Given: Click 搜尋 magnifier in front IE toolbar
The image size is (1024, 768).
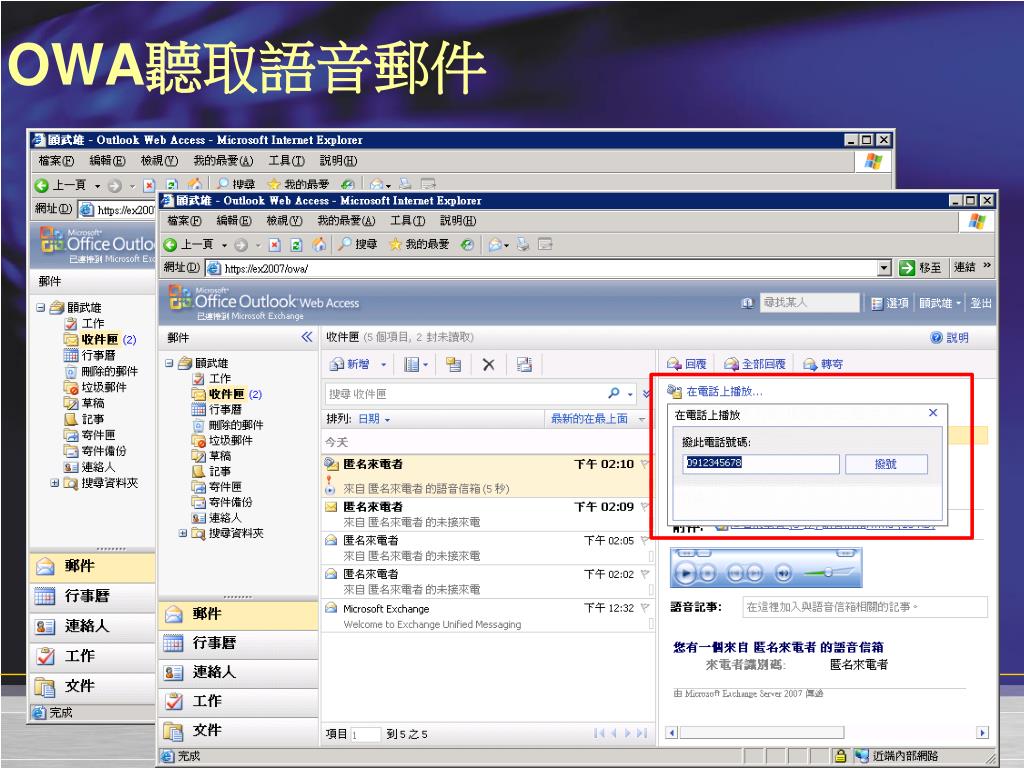Looking at the screenshot, I should tap(345, 244).
